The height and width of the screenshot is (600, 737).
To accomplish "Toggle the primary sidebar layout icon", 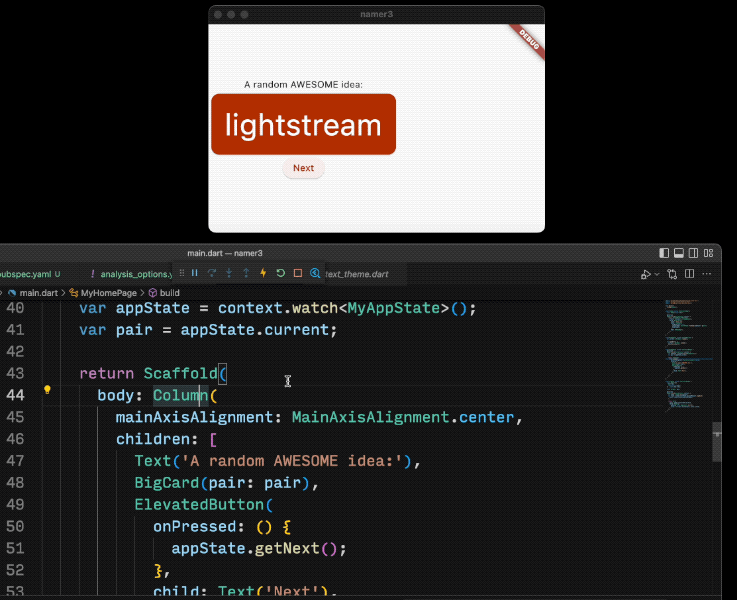I will click(665, 253).
